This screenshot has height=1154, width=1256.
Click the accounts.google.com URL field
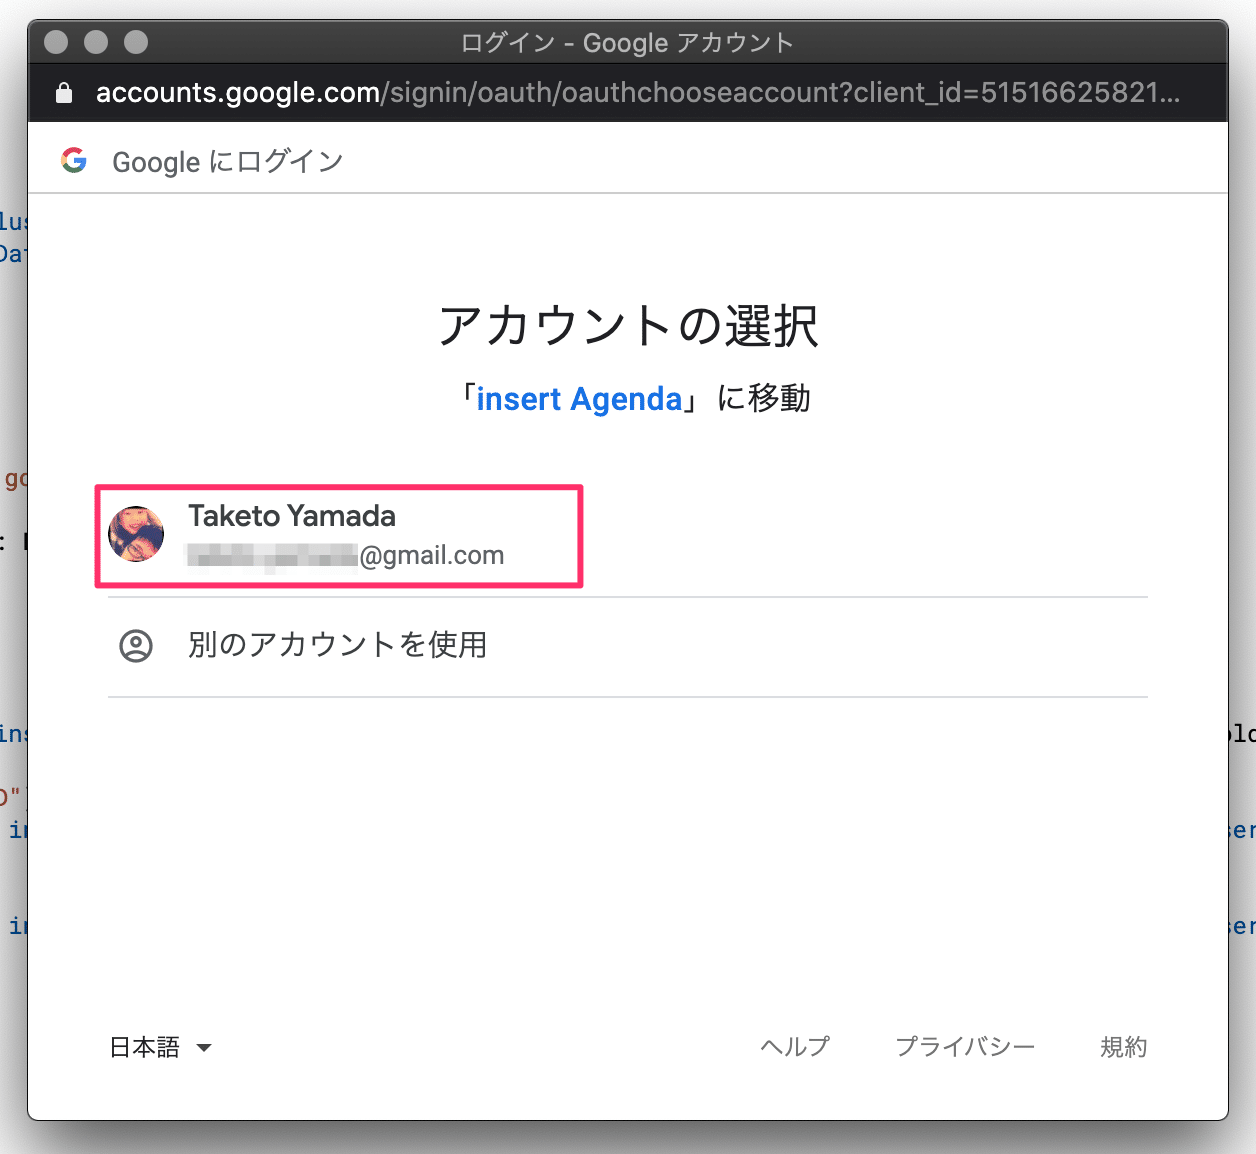(x=638, y=93)
